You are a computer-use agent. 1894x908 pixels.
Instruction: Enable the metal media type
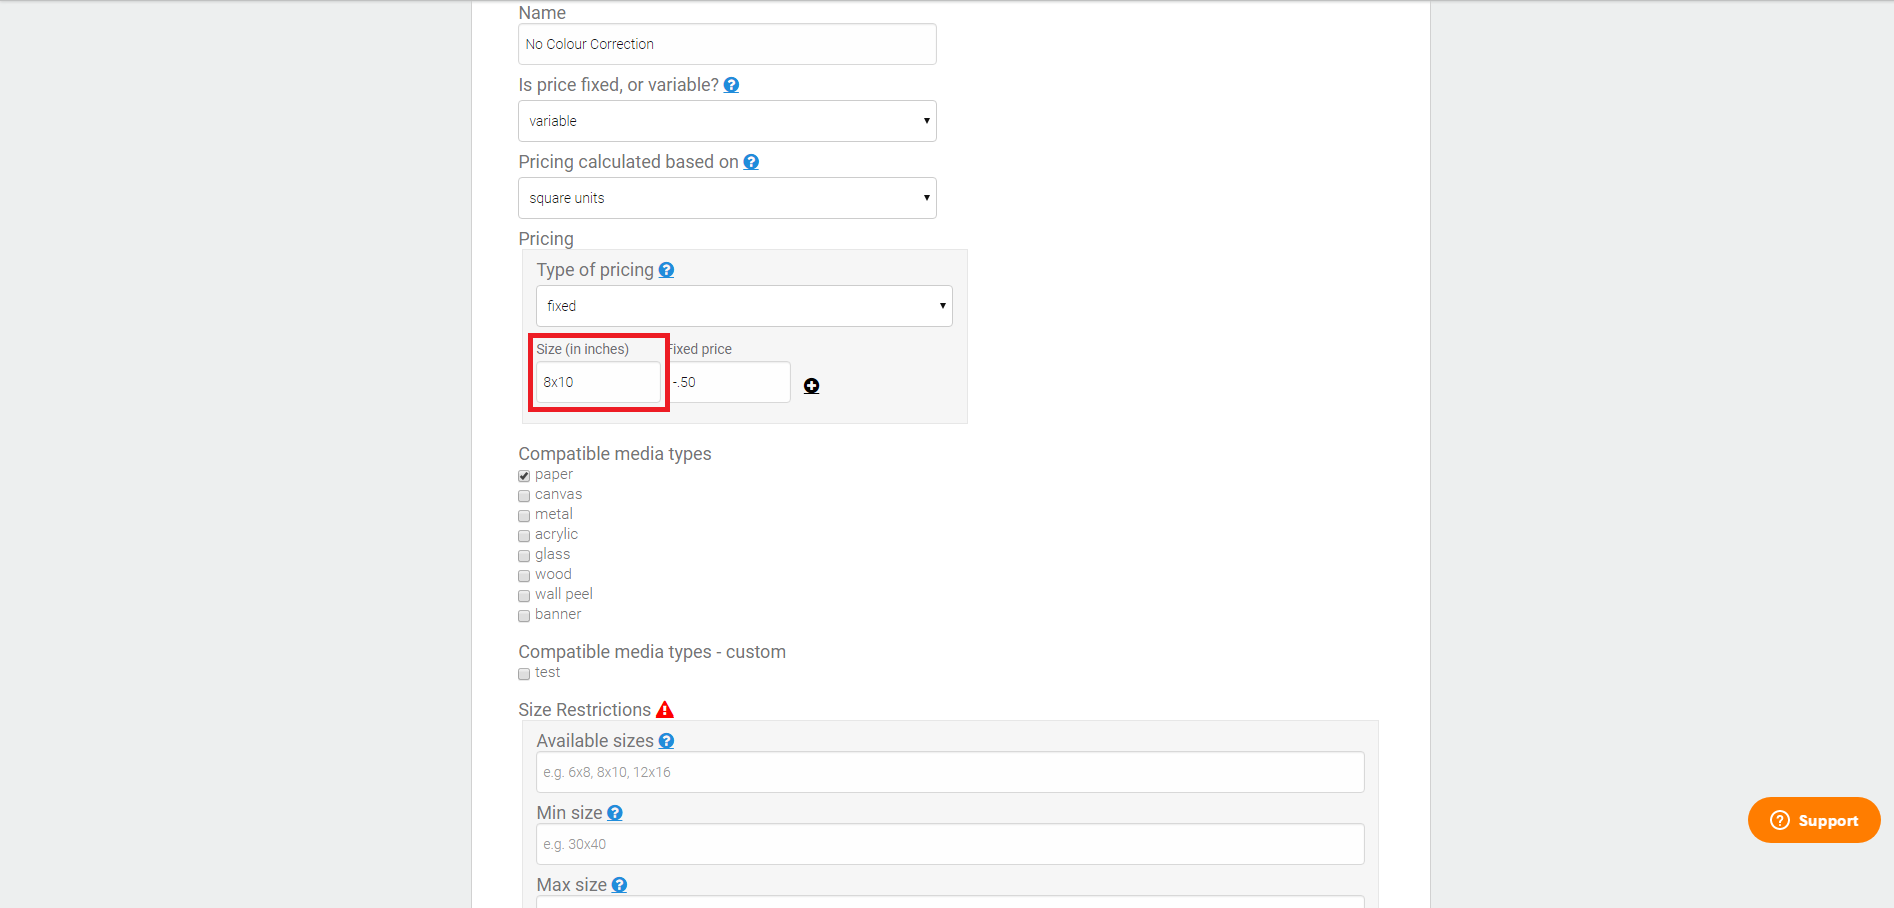coord(524,516)
